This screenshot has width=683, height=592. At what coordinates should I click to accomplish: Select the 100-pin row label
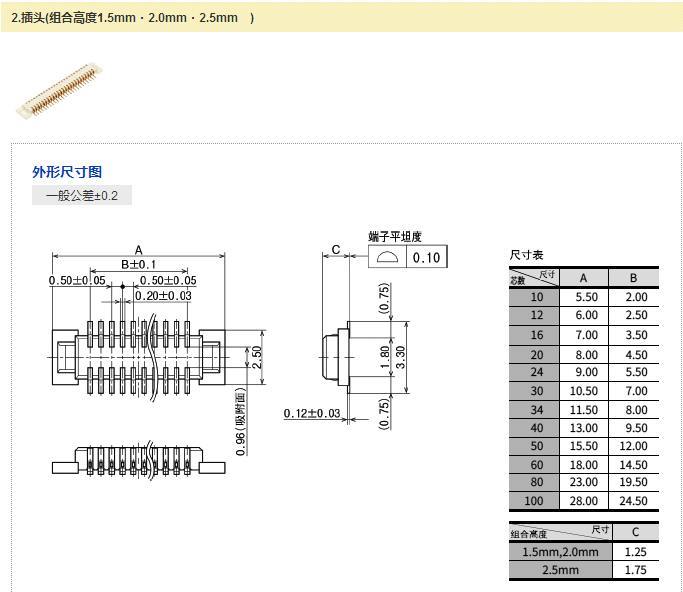coord(537,501)
